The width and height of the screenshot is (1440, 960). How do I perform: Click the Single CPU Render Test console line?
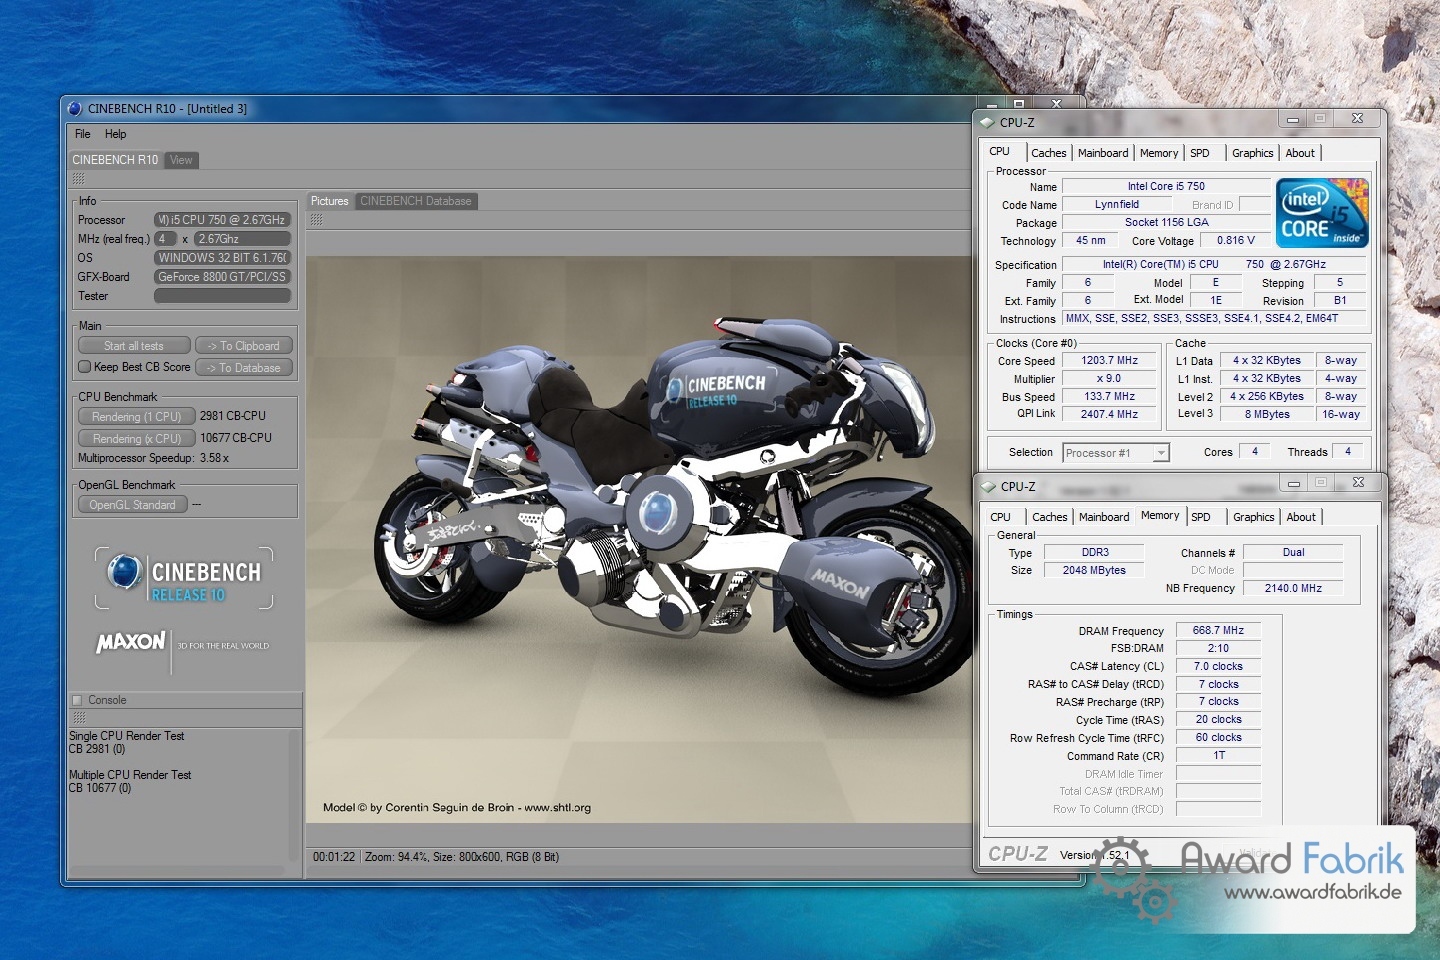[x=126, y=736]
